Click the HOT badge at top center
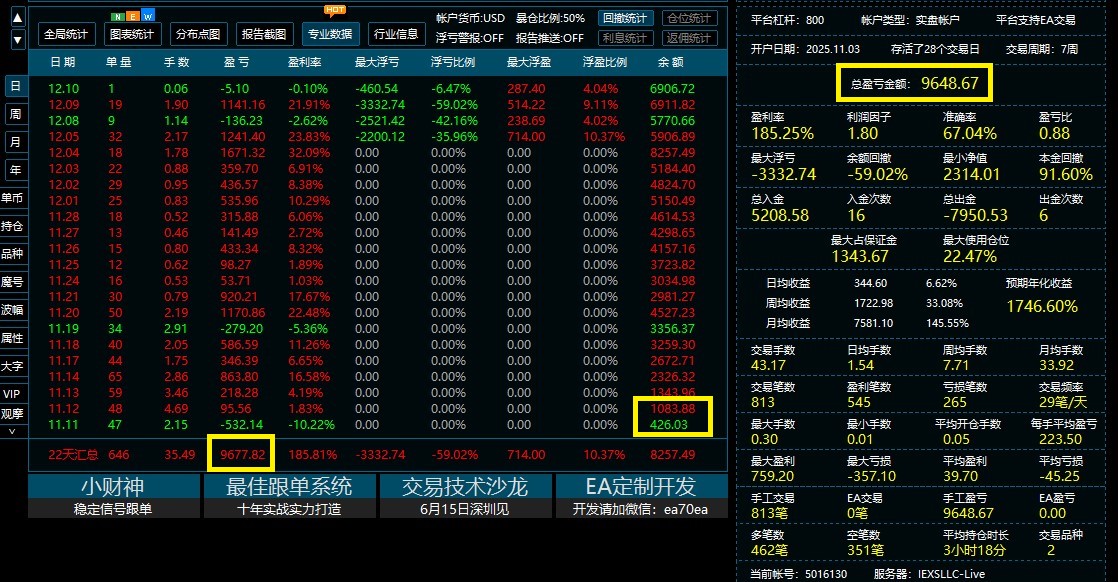This screenshot has width=1118, height=582. 333,10
